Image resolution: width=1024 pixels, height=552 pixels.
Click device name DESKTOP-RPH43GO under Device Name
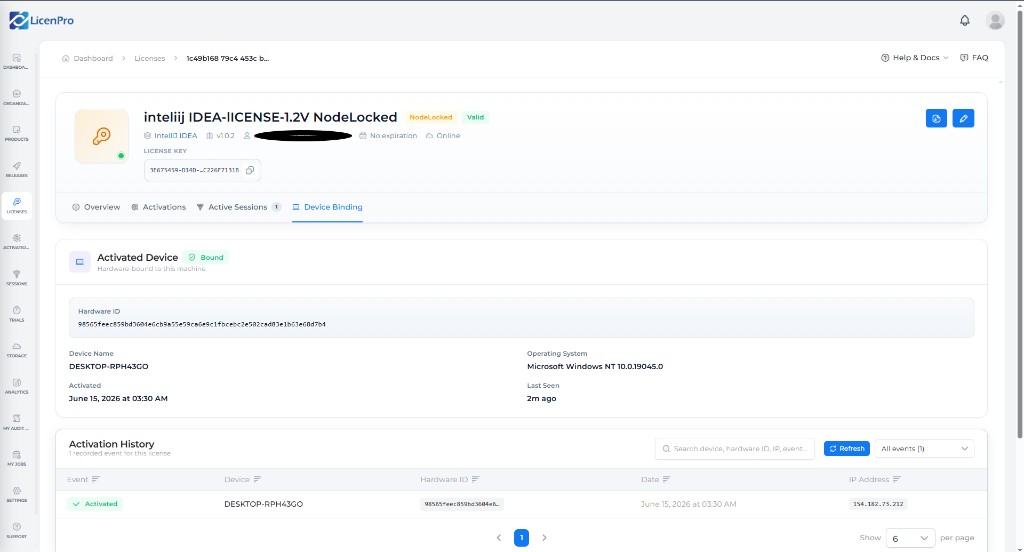tap(108, 366)
